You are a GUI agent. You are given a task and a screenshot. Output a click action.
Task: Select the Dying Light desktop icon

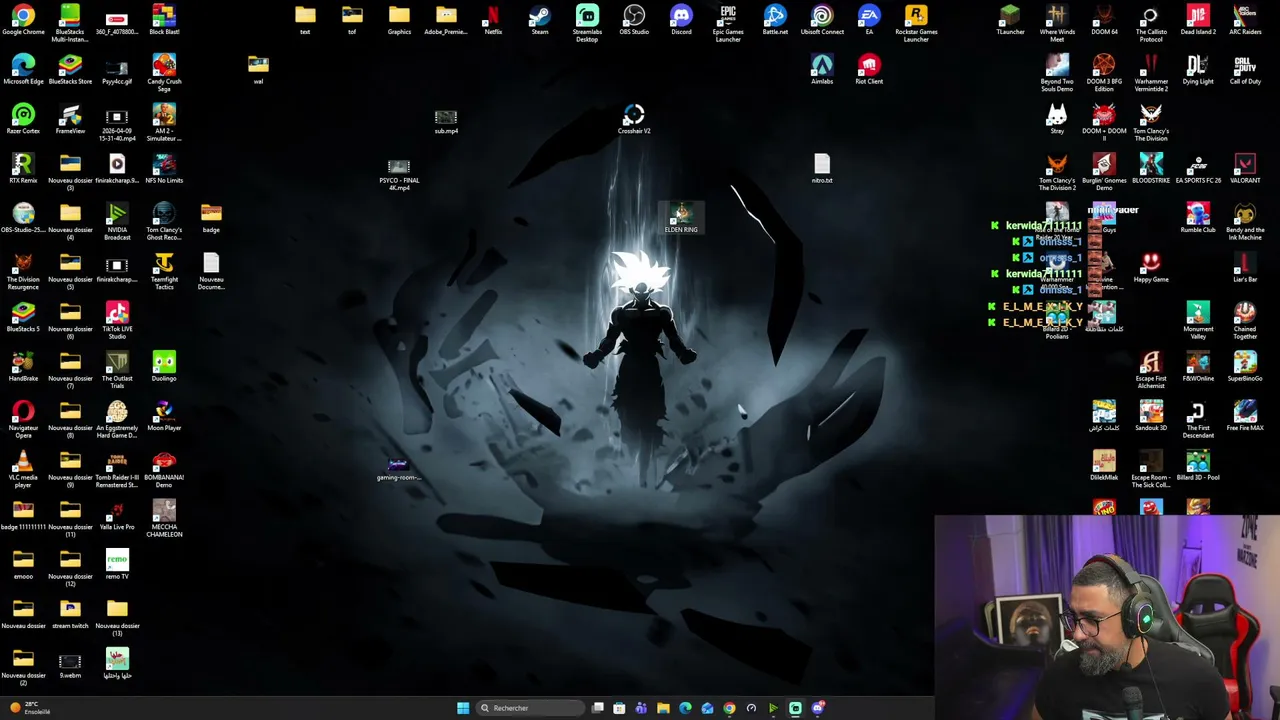tap(1198, 69)
